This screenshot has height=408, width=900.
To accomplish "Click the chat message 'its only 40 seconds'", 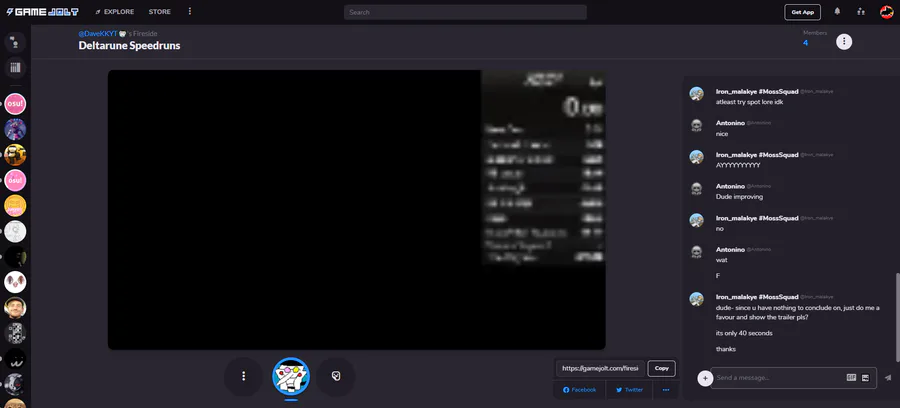I will coord(744,333).
